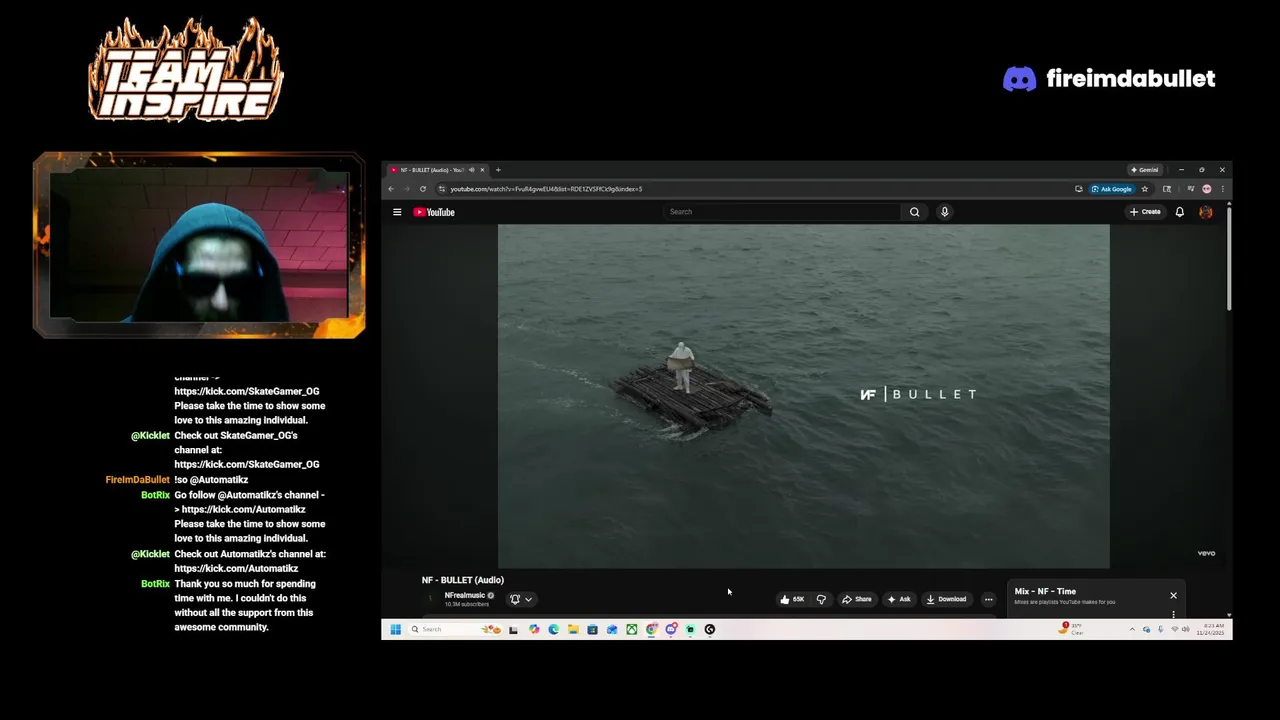1280x720 pixels.
Task: Open File Explorer from the taskbar
Action: click(573, 629)
